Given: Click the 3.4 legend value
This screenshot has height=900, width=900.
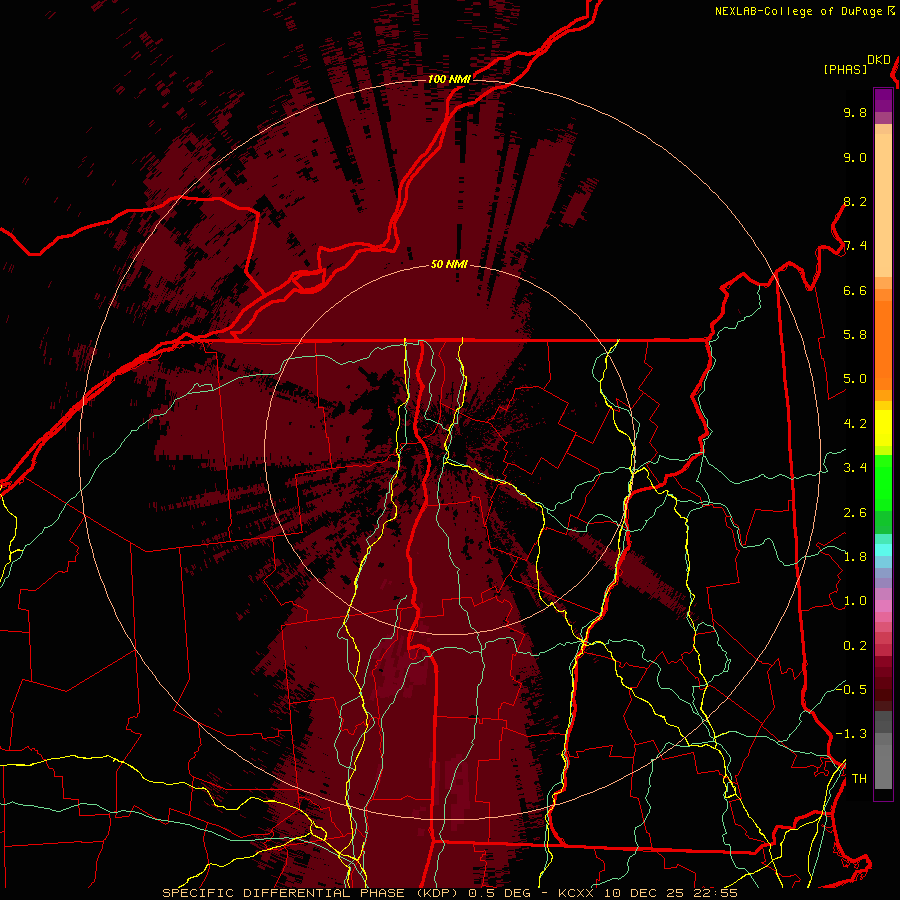Looking at the screenshot, I should (x=855, y=468).
